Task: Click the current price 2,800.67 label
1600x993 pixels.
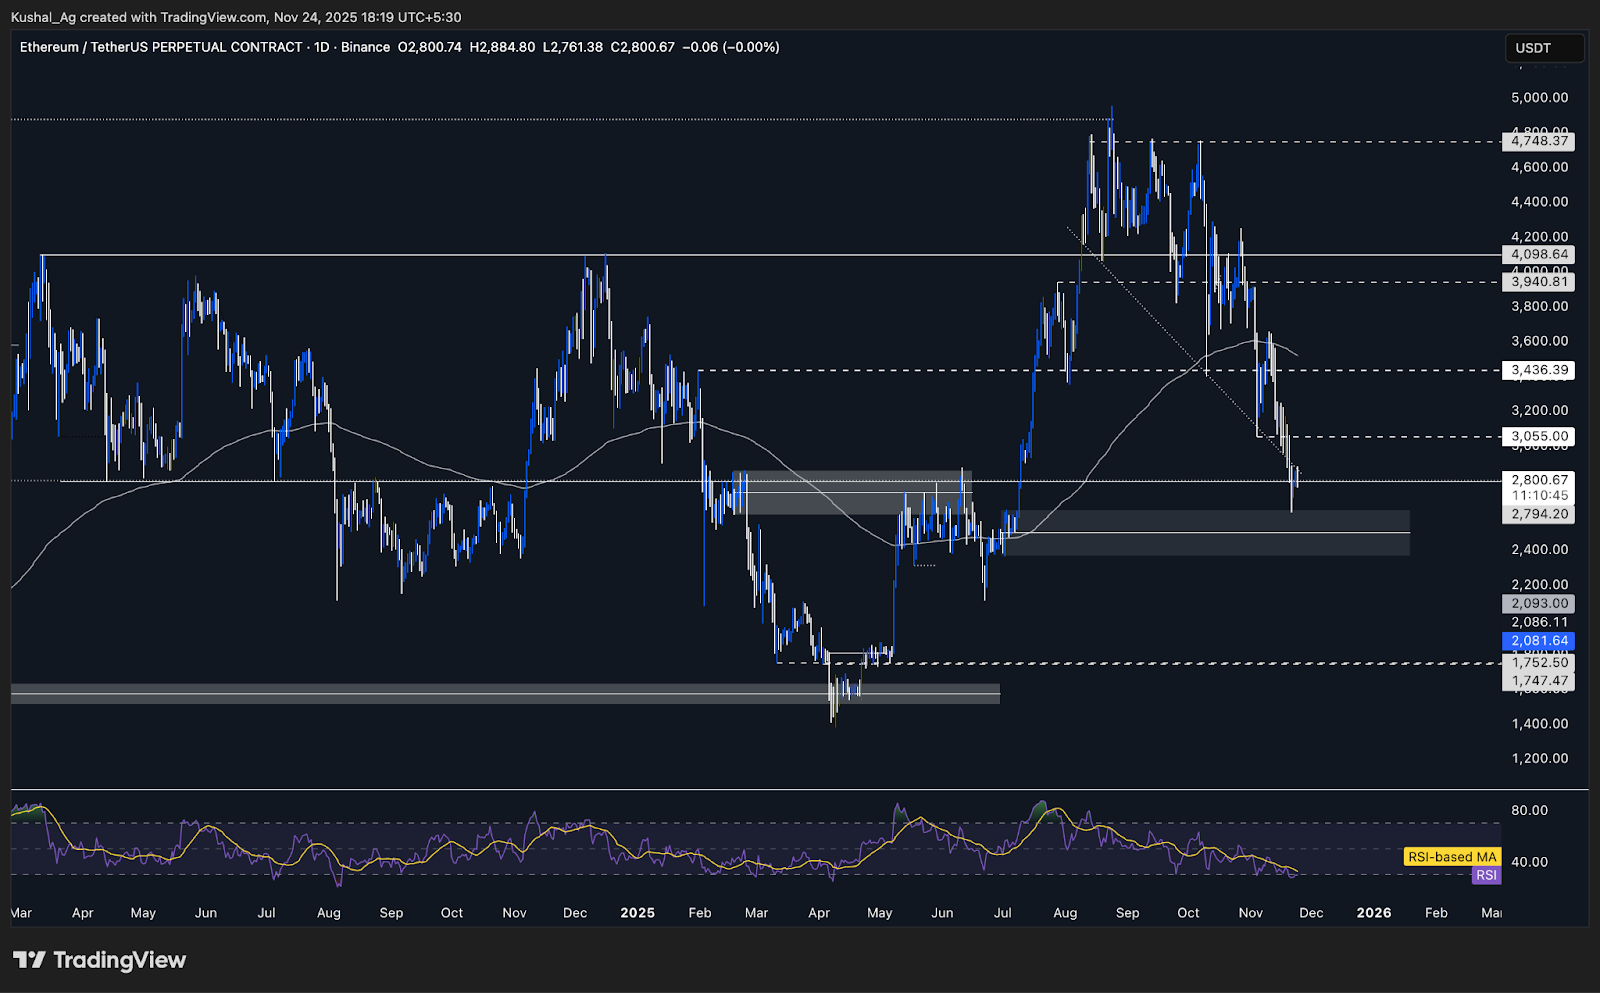Action: click(x=1539, y=480)
